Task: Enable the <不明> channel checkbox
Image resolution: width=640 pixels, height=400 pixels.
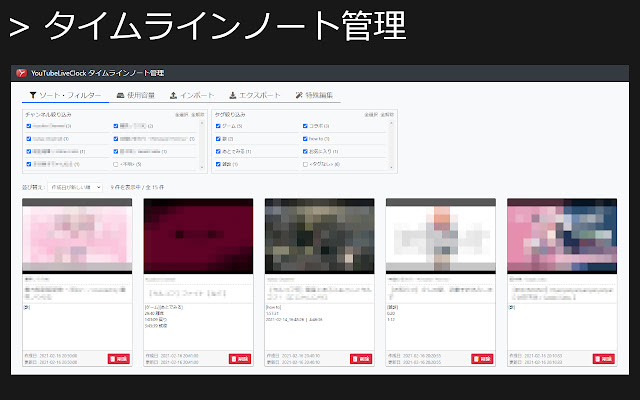Action: (116, 163)
